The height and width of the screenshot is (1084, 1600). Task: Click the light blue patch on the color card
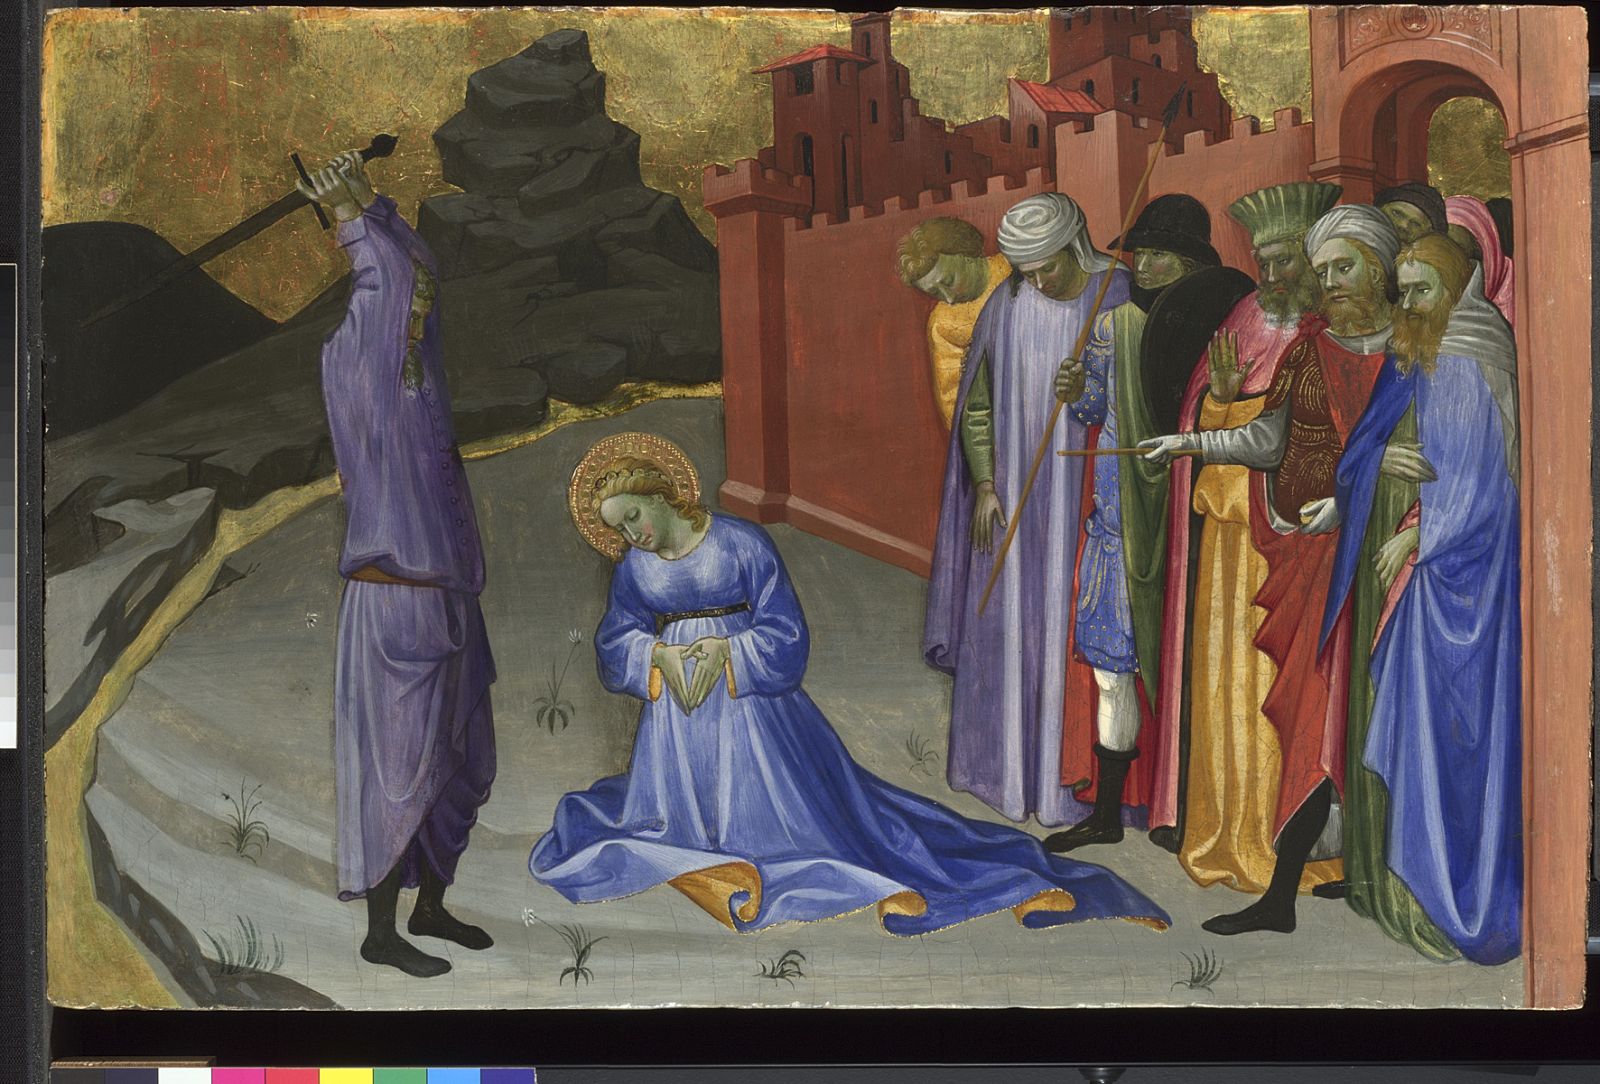[x=454, y=1076]
